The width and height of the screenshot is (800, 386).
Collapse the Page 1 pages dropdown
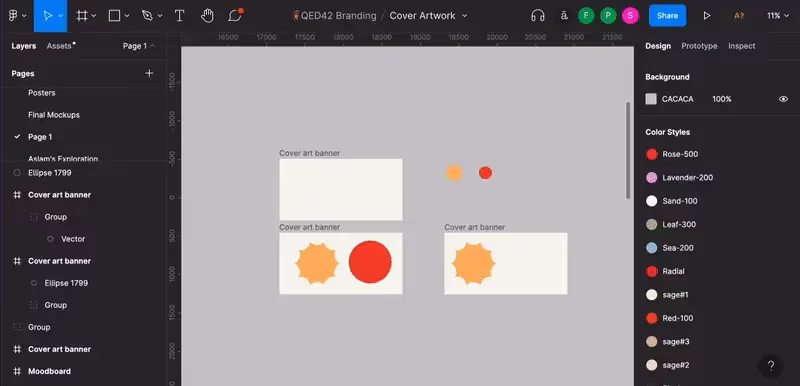point(139,46)
